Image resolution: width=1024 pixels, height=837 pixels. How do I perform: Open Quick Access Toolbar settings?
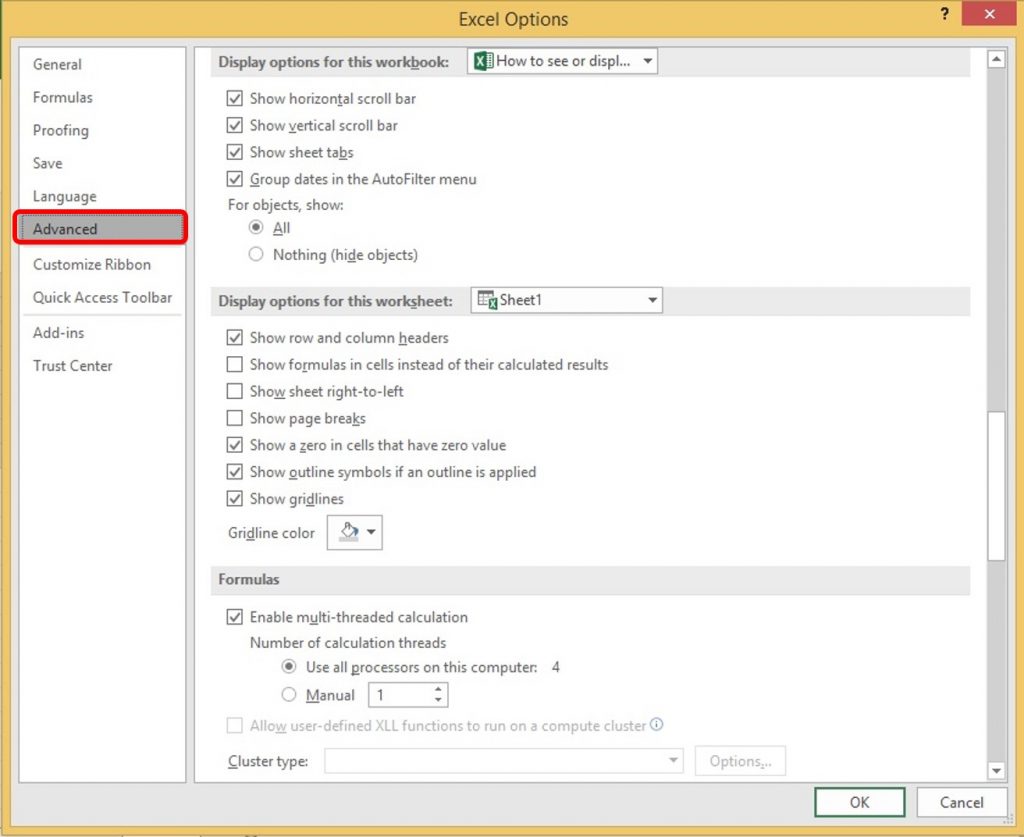click(x=103, y=297)
